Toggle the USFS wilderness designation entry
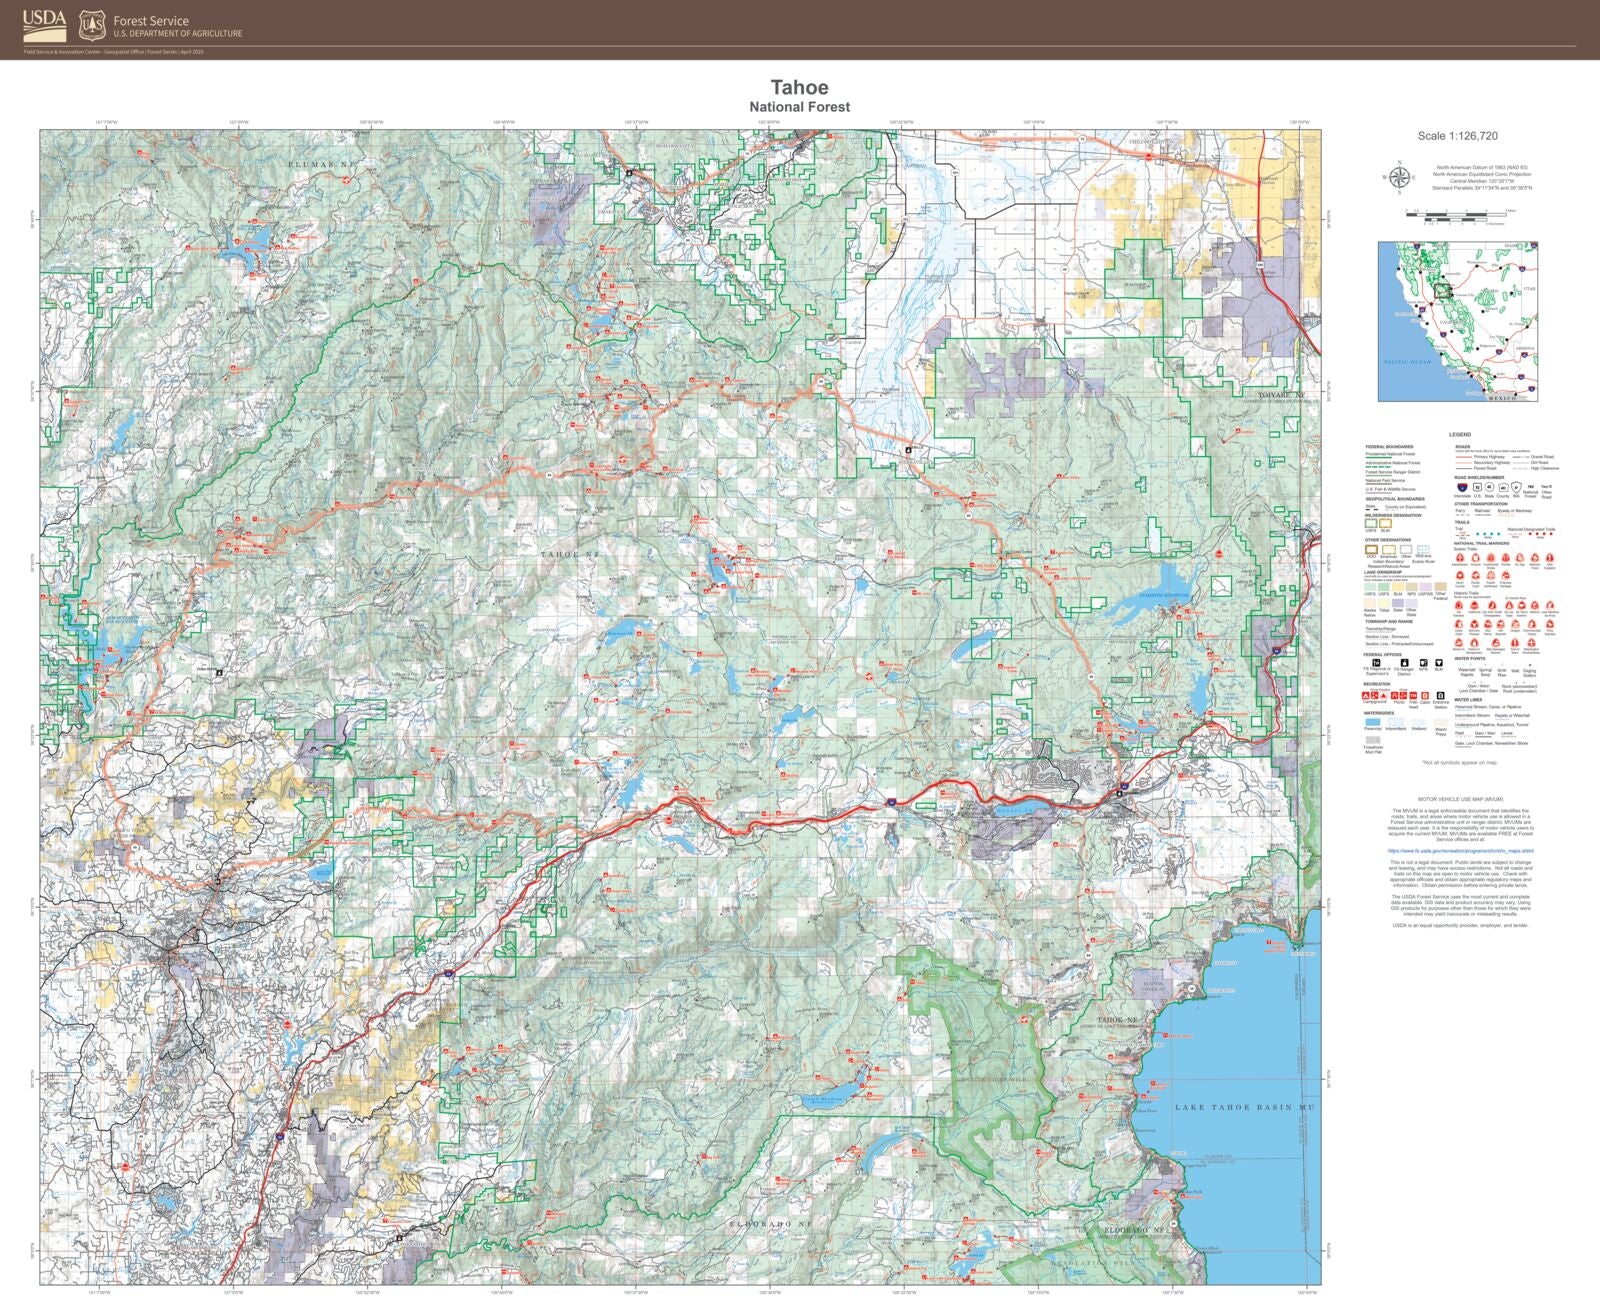The width and height of the screenshot is (1600, 1315). (1369, 522)
